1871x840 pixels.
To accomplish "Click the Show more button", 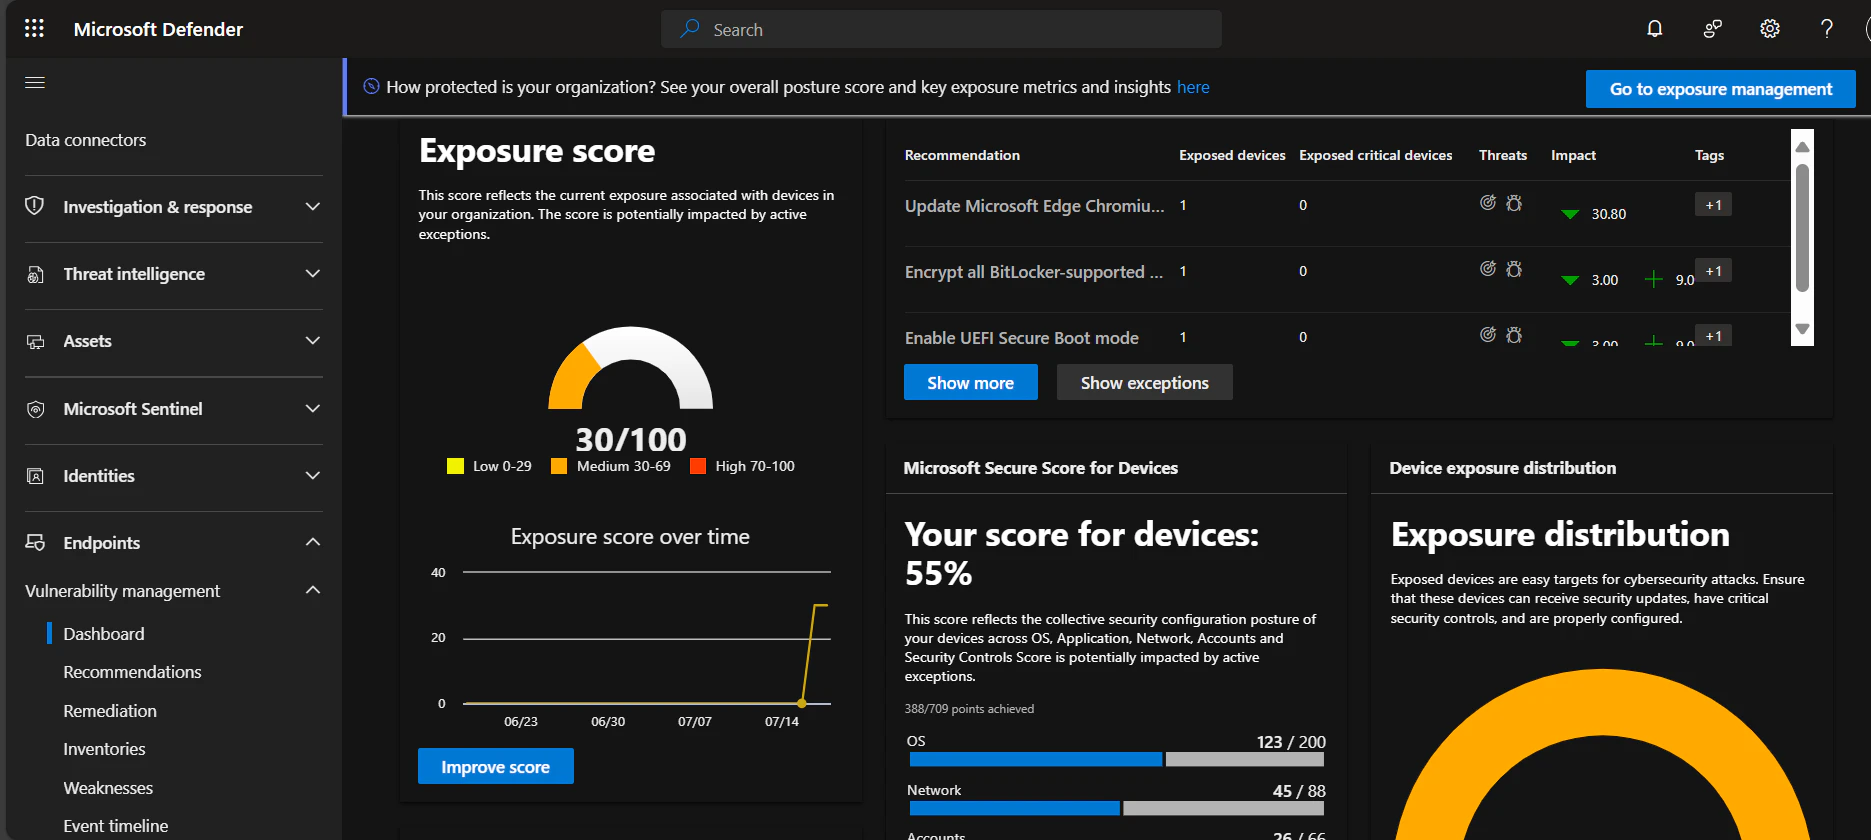I will click(x=970, y=382).
